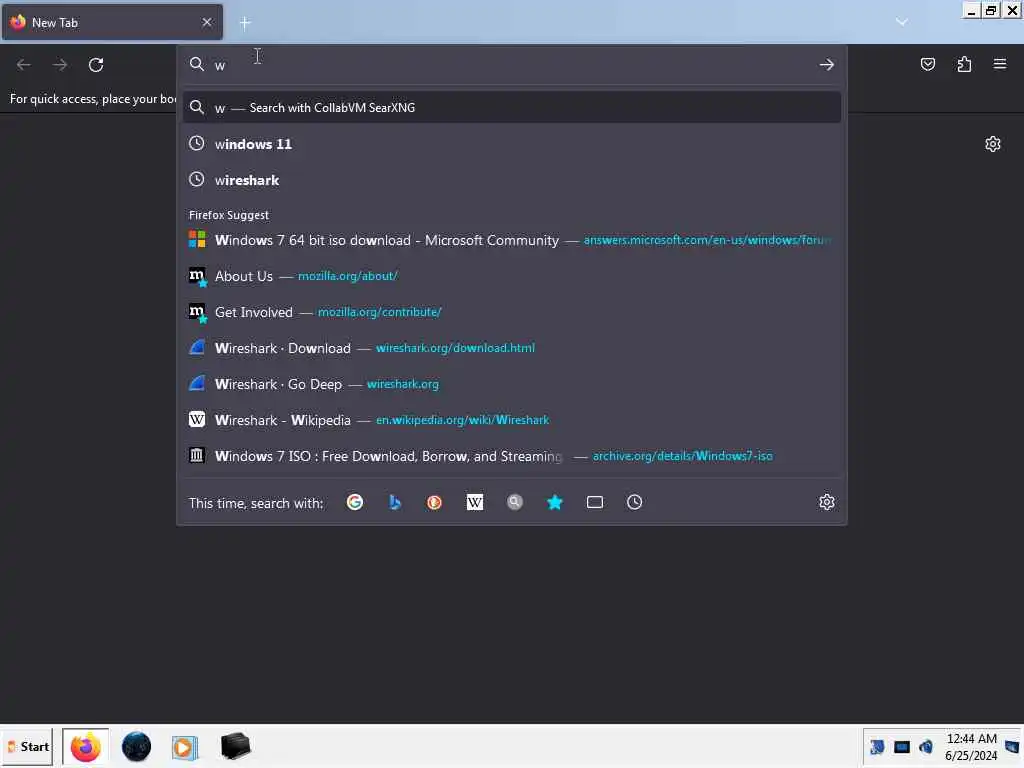
Task: Close the New Tab tab
Action: tap(207, 22)
